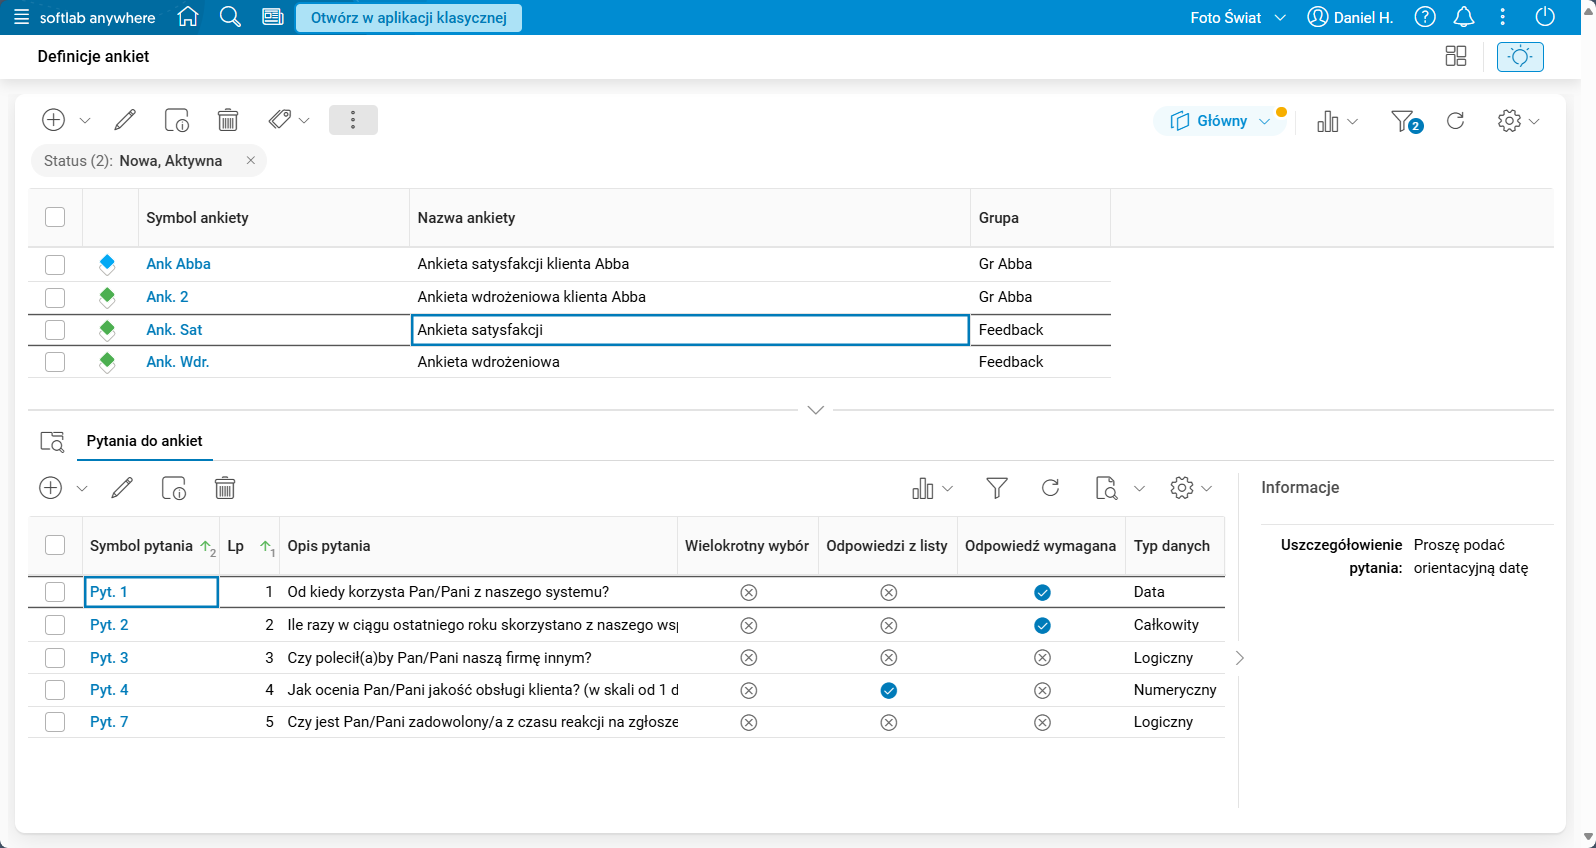1596x848 pixels.
Task: Refresh the questions list
Action: [x=1050, y=488]
